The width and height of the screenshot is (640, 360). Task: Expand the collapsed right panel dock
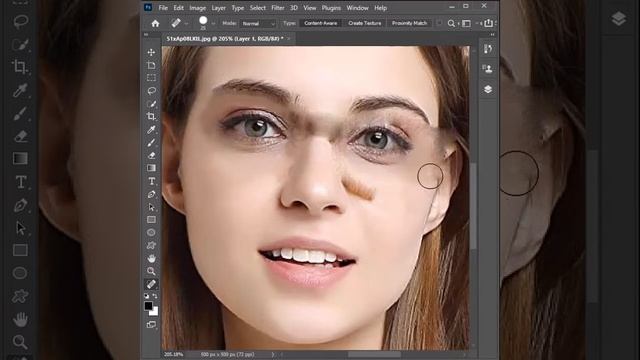(492, 35)
